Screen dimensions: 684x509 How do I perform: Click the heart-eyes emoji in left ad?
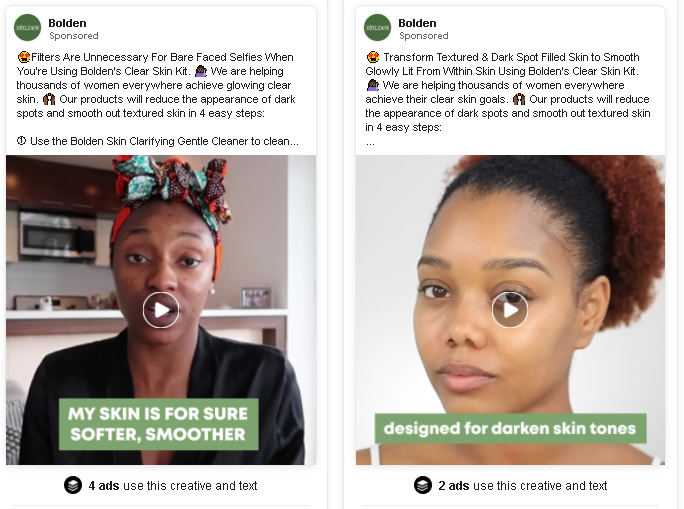click(24, 57)
